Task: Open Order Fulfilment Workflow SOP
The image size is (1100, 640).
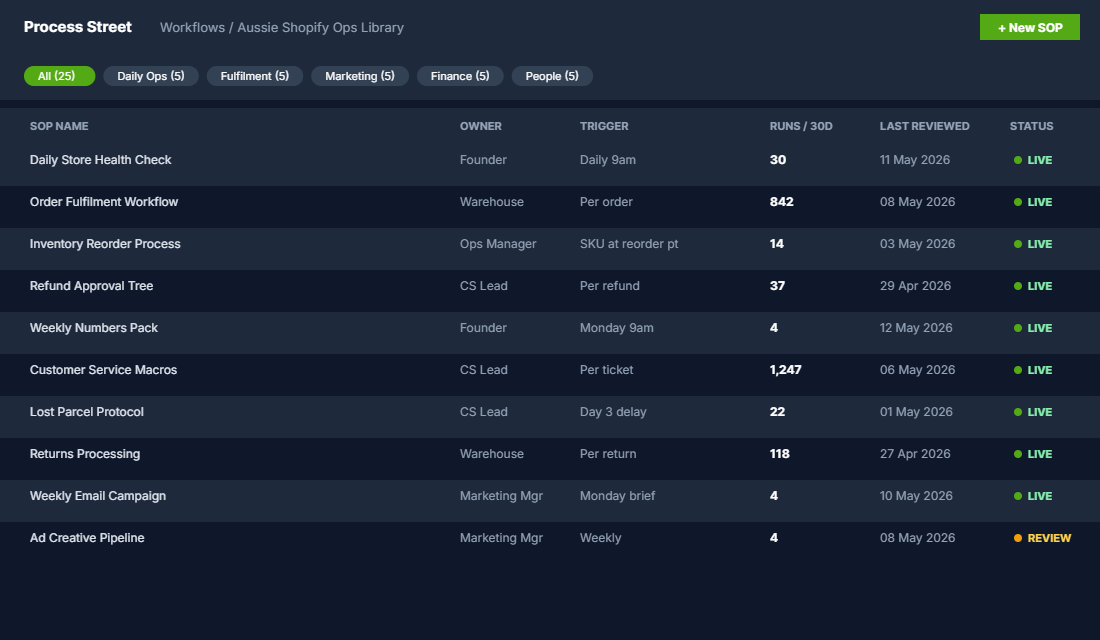Action: coord(104,202)
